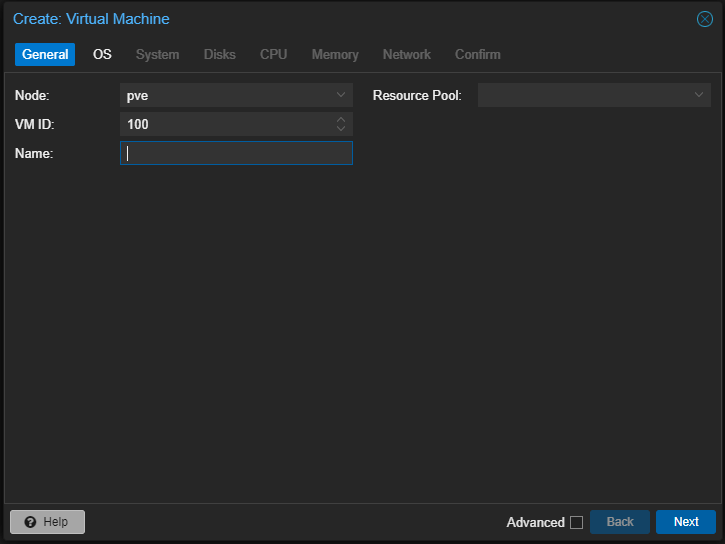Screen dimensions: 725x544
Task: Open the CPU tab
Action: point(273,54)
